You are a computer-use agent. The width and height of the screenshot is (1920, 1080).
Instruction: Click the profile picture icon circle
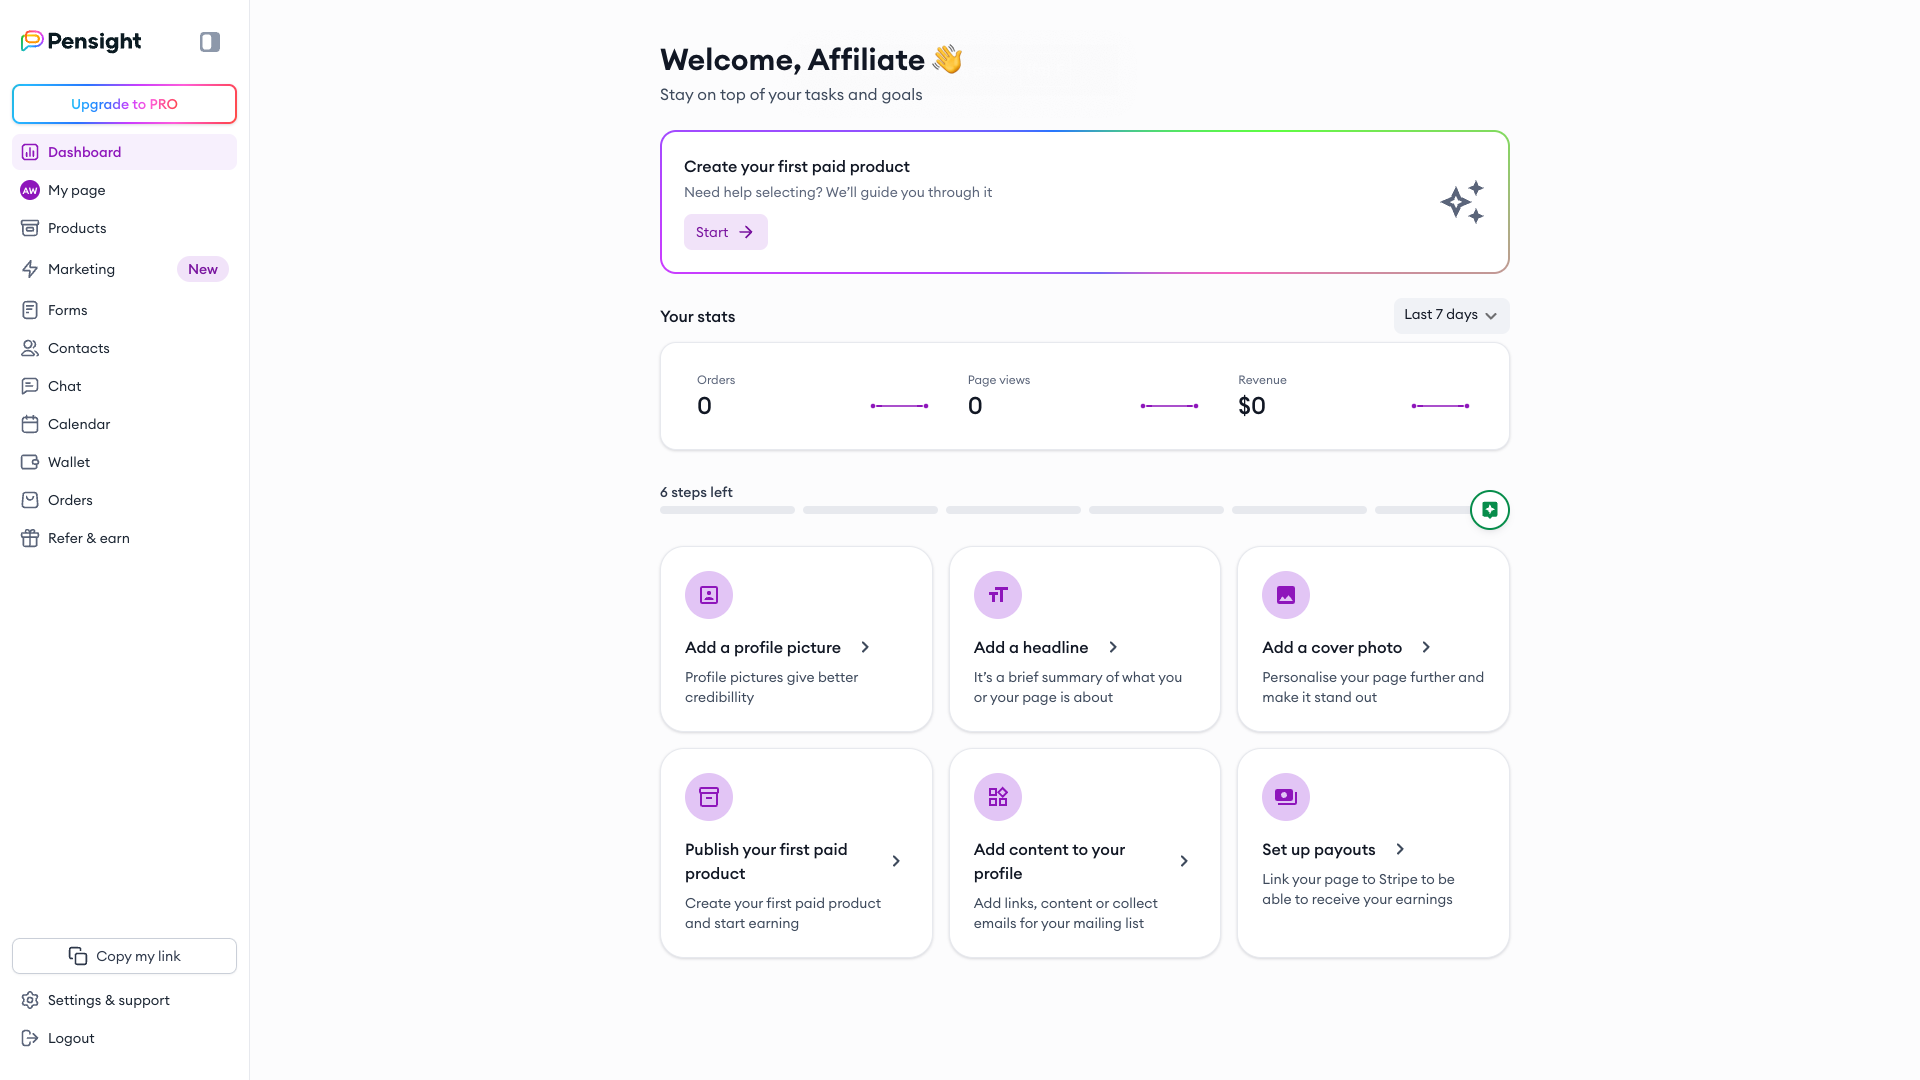(708, 595)
